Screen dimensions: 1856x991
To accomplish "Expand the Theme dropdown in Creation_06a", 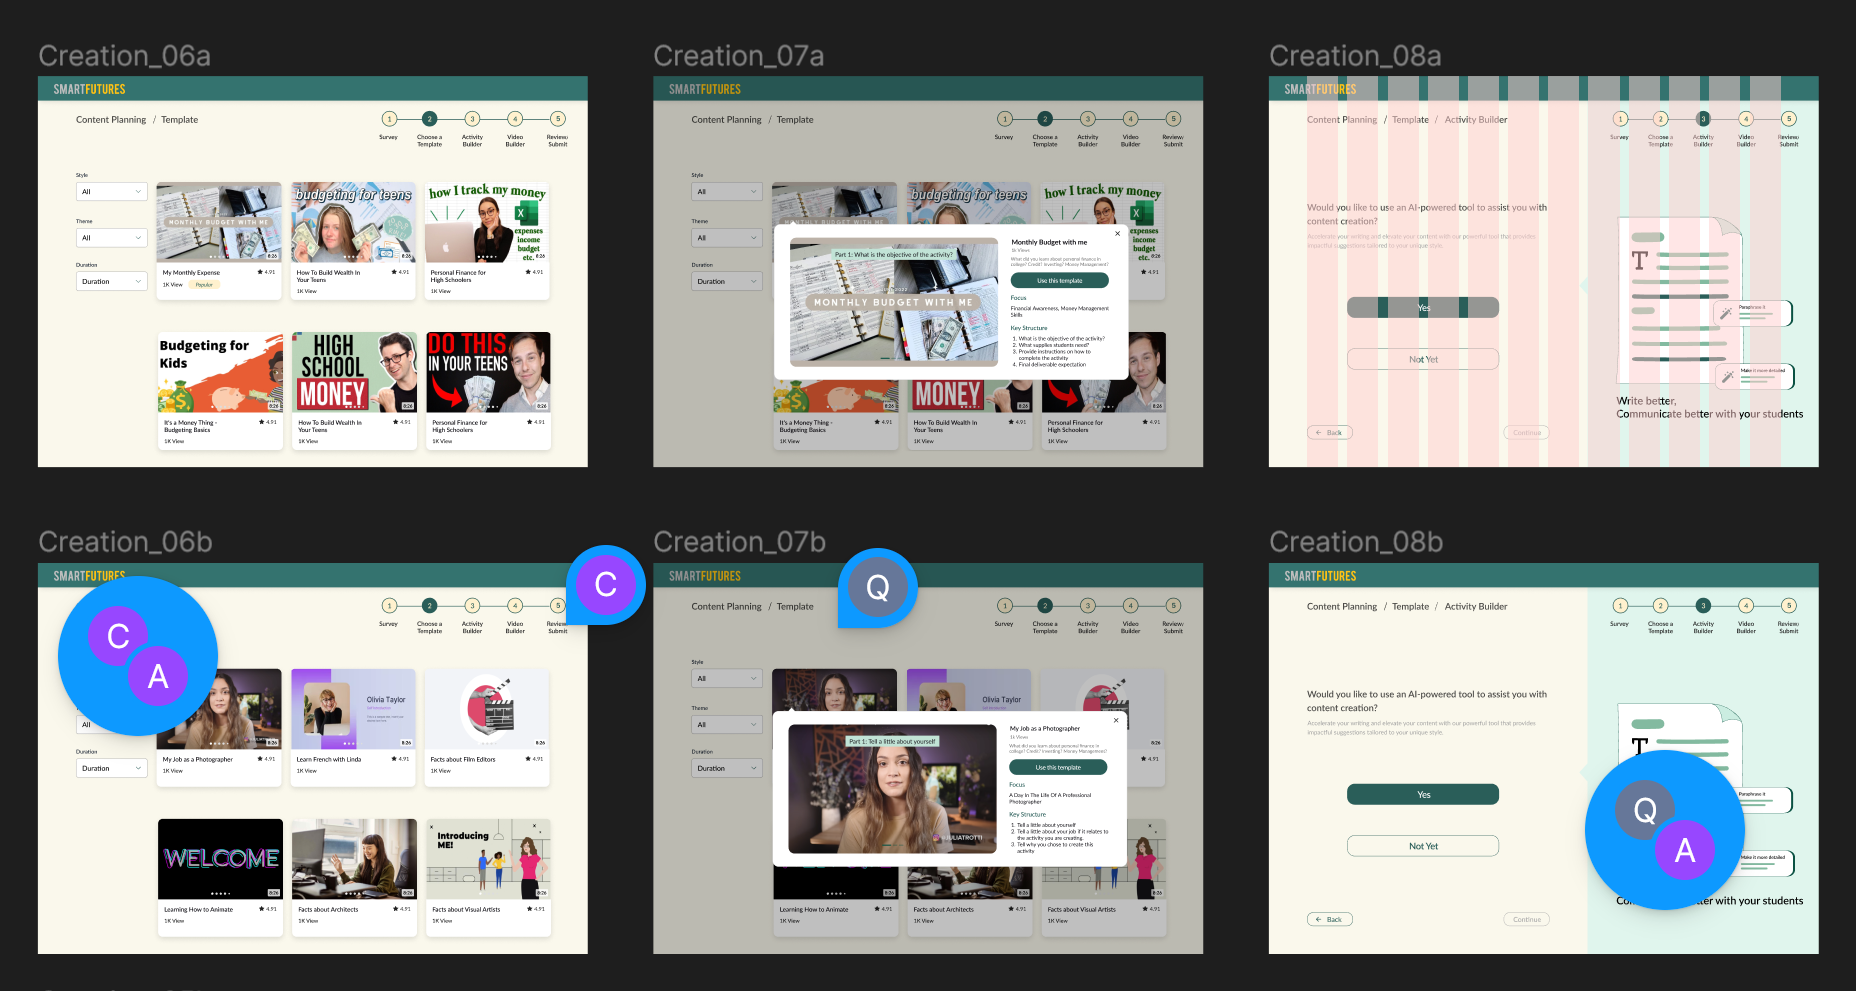I will click(112, 238).
